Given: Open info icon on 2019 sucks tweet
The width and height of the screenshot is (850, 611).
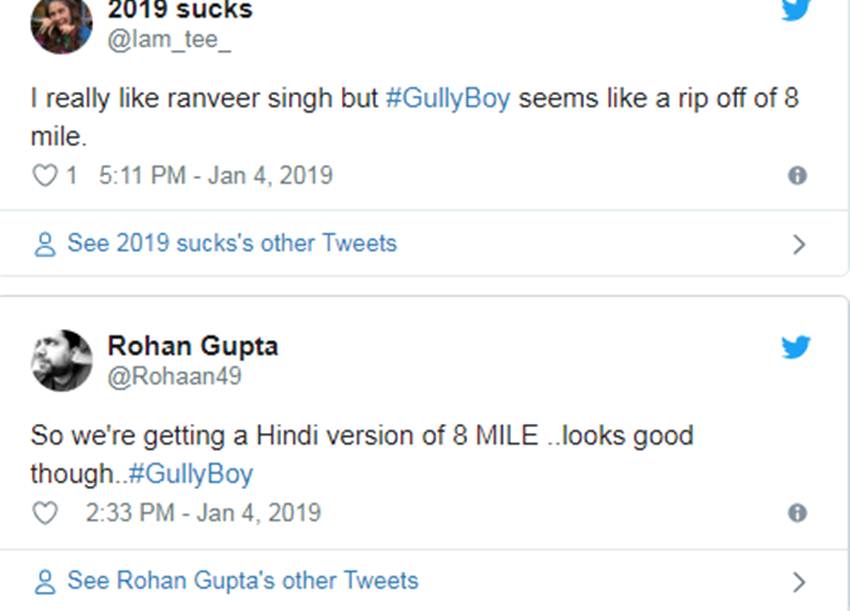Looking at the screenshot, I should tap(797, 176).
